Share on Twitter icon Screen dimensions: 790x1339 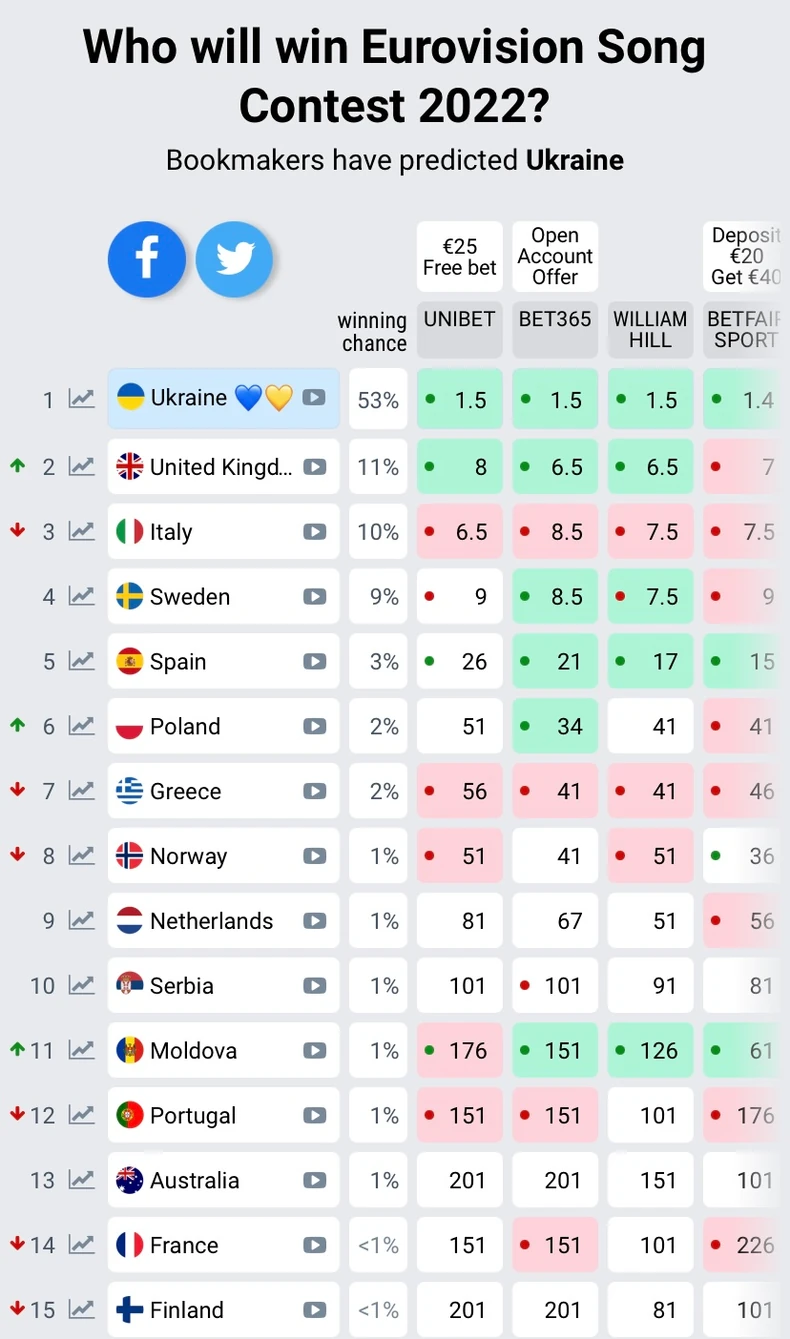[234, 260]
